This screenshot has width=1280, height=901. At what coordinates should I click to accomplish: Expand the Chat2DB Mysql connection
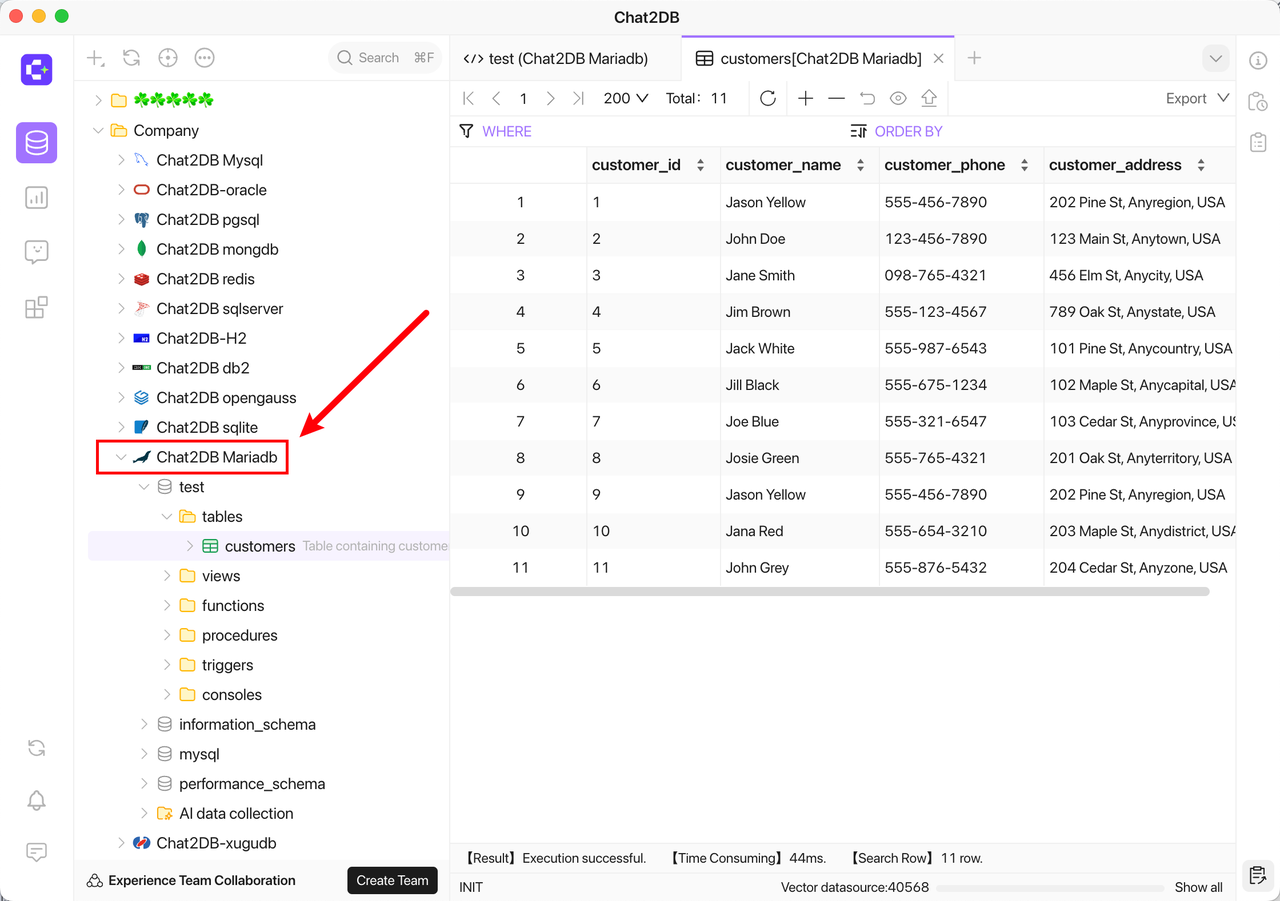pyautogui.click(x=120, y=160)
